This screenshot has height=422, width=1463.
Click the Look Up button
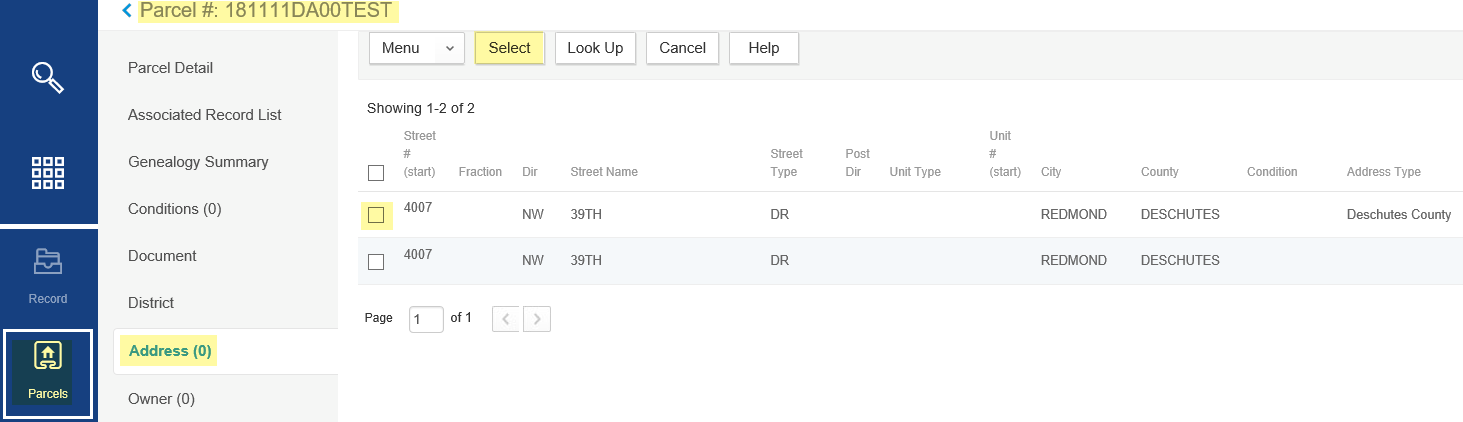click(595, 48)
